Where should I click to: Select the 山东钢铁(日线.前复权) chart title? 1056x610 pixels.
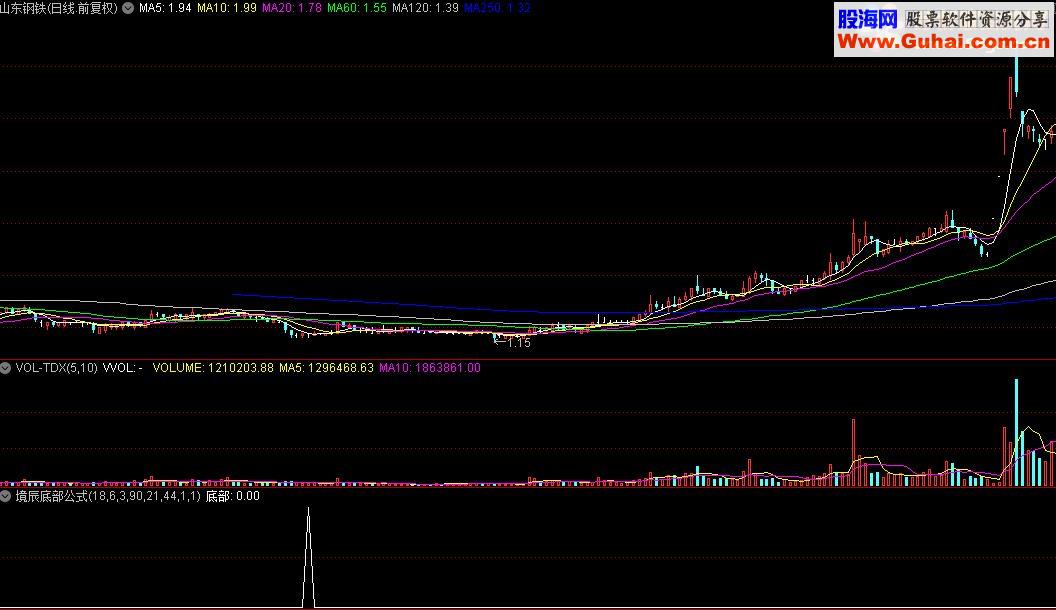59,8
